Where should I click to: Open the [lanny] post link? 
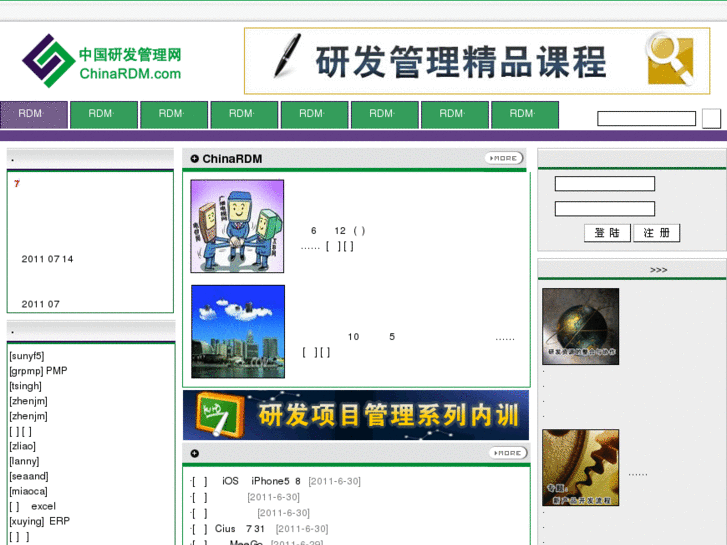click(24, 461)
